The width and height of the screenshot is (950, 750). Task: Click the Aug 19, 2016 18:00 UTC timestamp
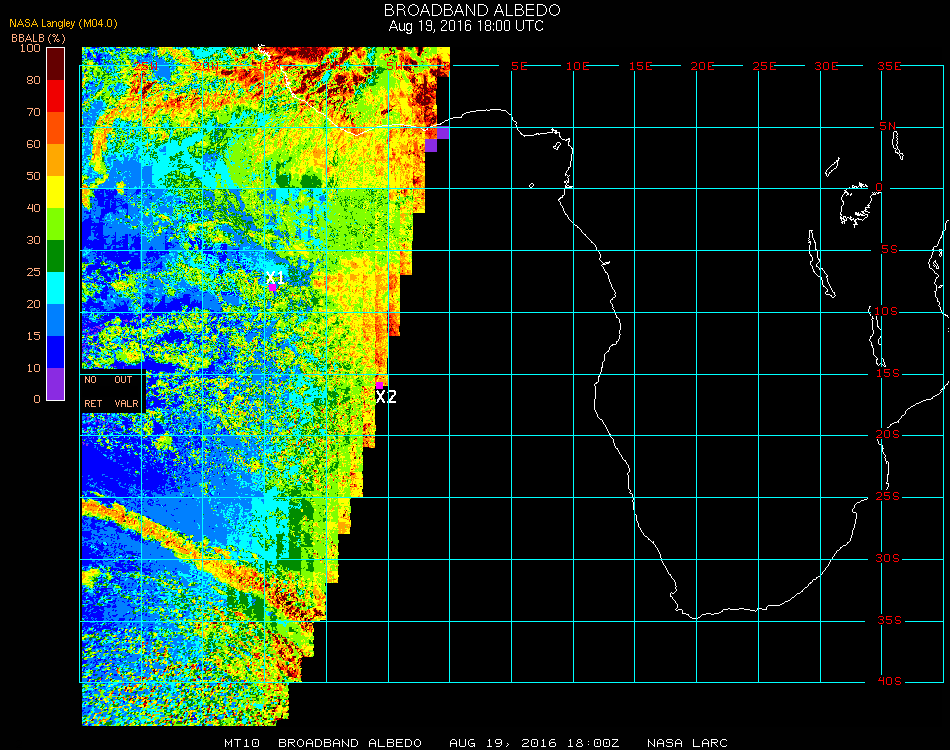tap(467, 26)
